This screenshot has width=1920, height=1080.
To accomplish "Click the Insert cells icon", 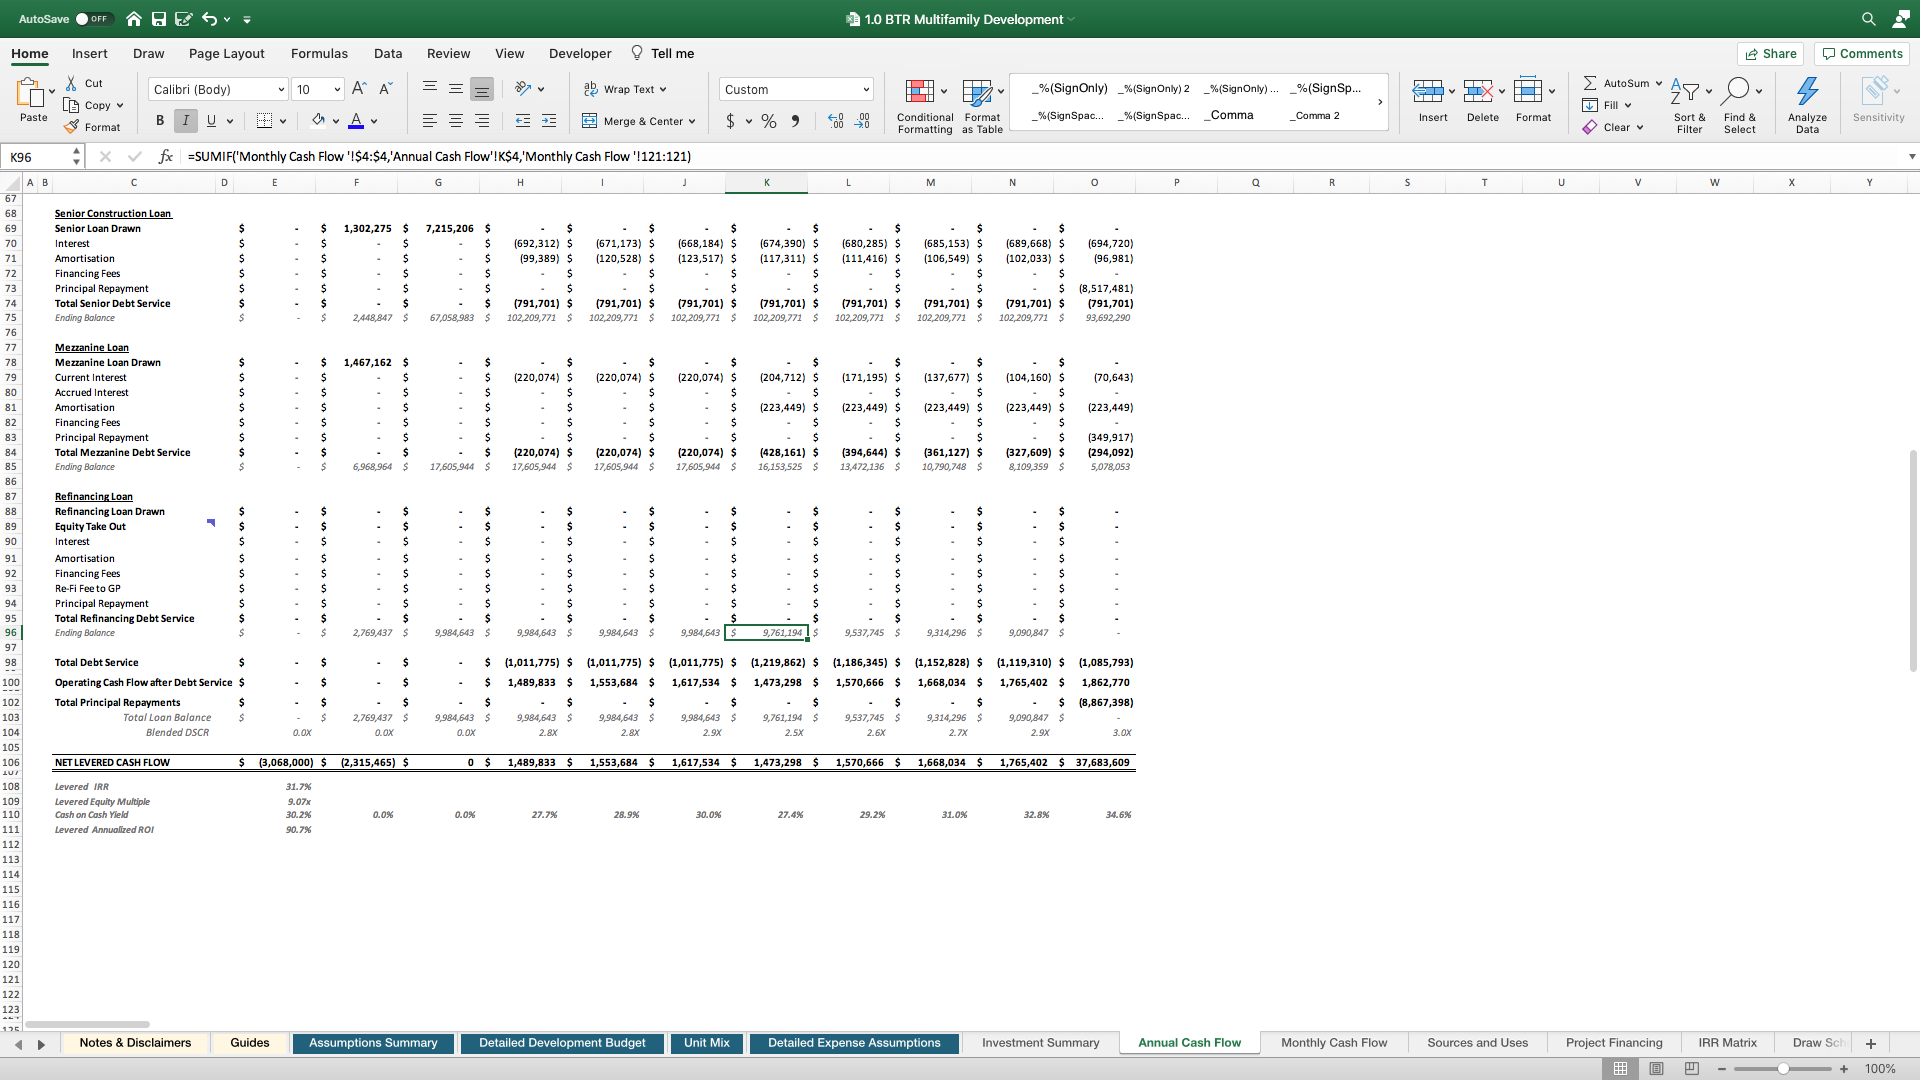I will [1427, 92].
